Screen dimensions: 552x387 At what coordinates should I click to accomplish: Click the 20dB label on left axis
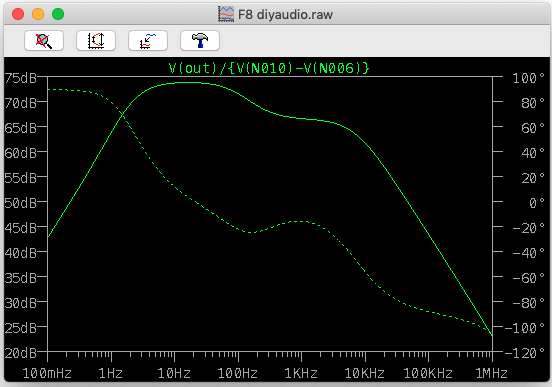coord(20,352)
